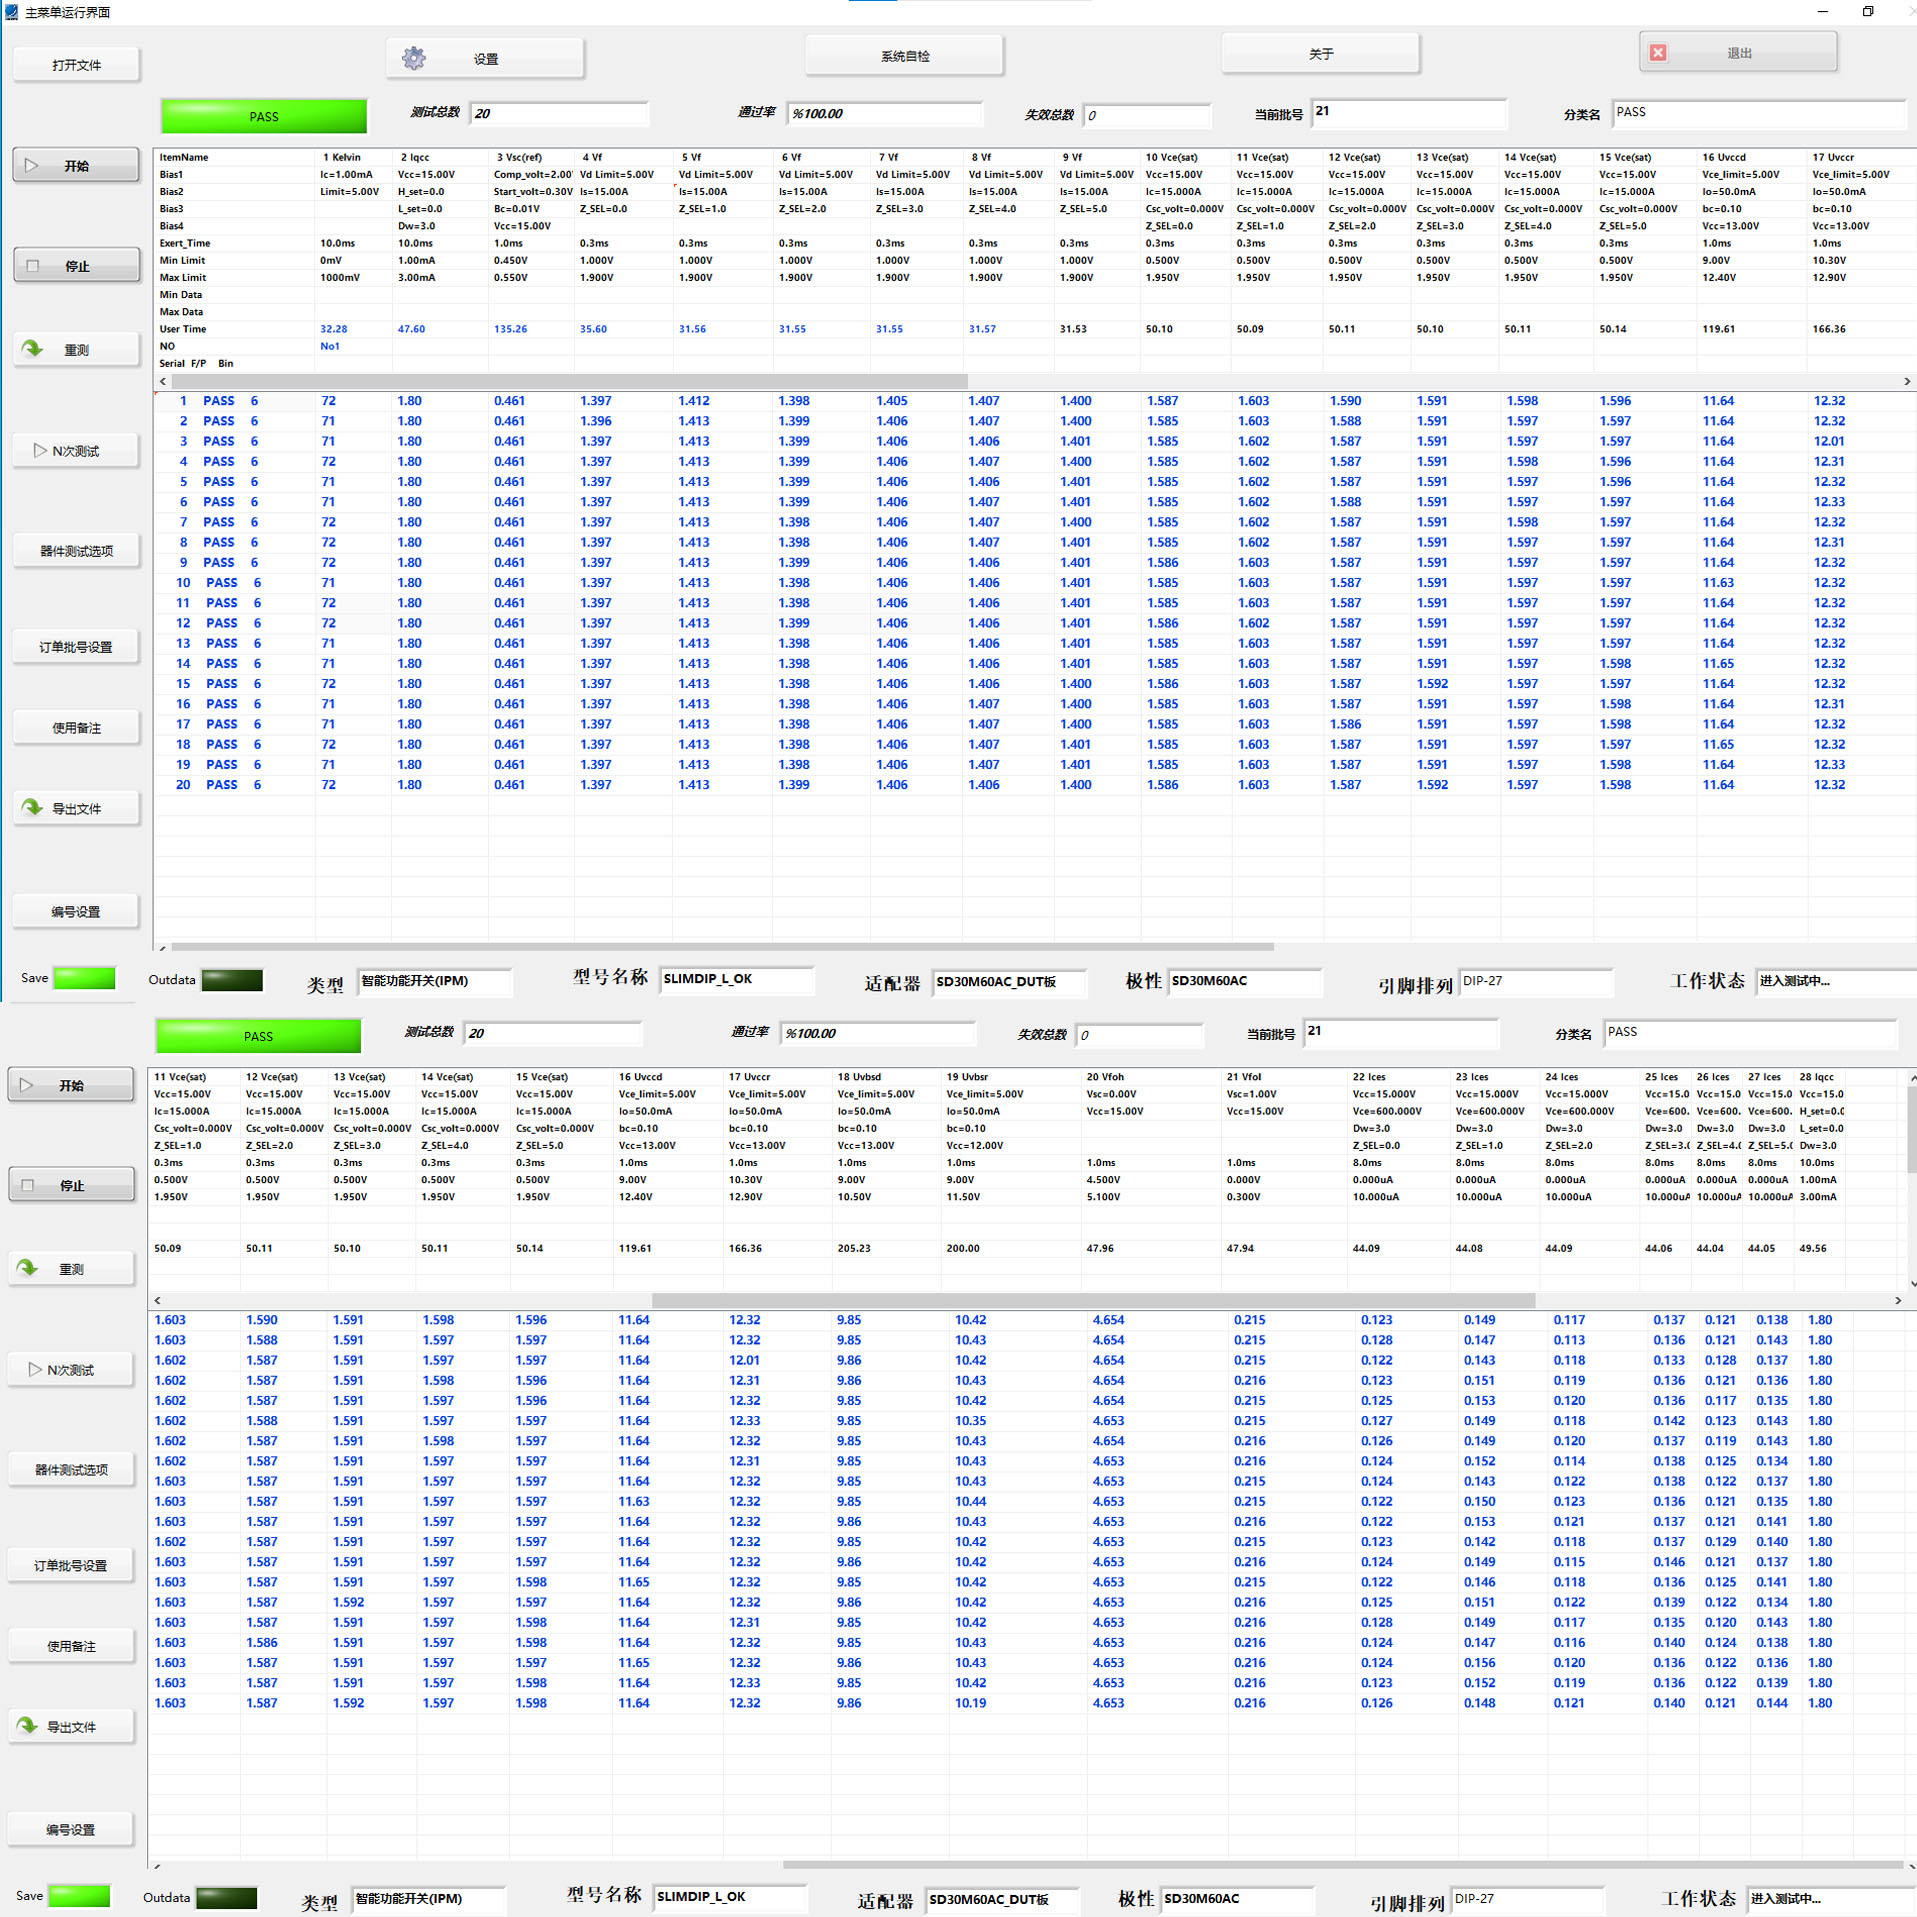Open the 系统自检 self-check button
This screenshot has width=1917, height=1917.
pos(904,56)
